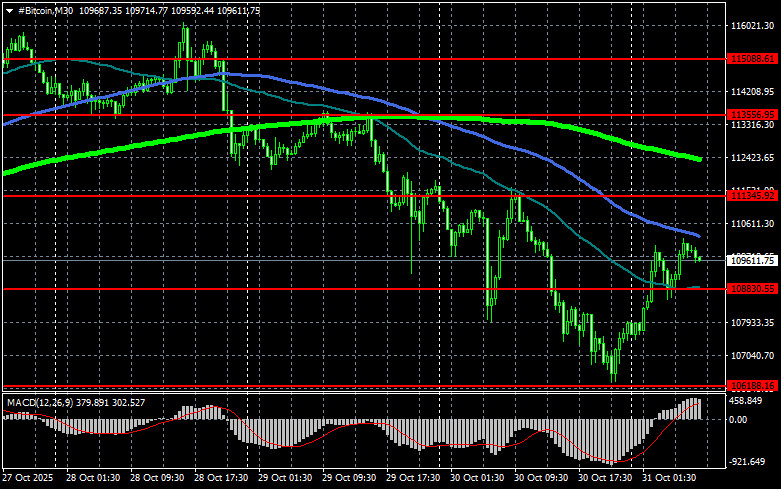Click the 29 Oct 01:30 time label
The height and width of the screenshot is (489, 781).
285,478
